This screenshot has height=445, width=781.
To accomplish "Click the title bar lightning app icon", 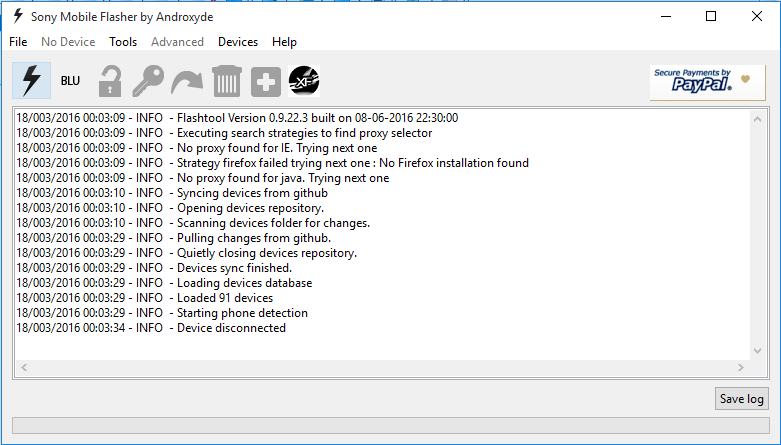I will coord(18,16).
